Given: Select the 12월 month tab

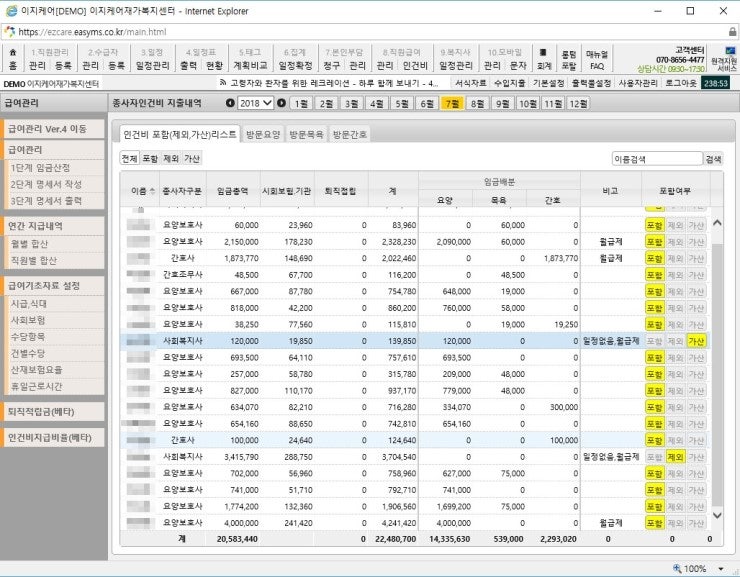Looking at the screenshot, I should point(578,103).
